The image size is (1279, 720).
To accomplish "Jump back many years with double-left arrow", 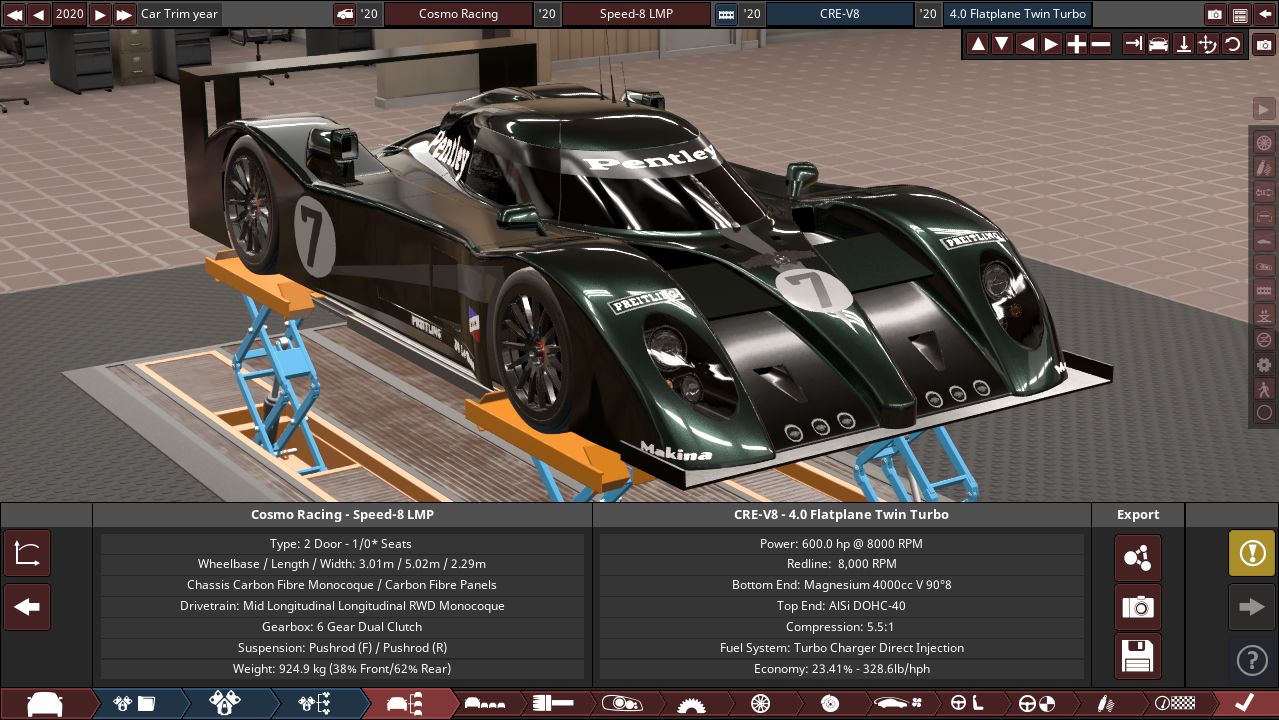I will click(x=14, y=14).
